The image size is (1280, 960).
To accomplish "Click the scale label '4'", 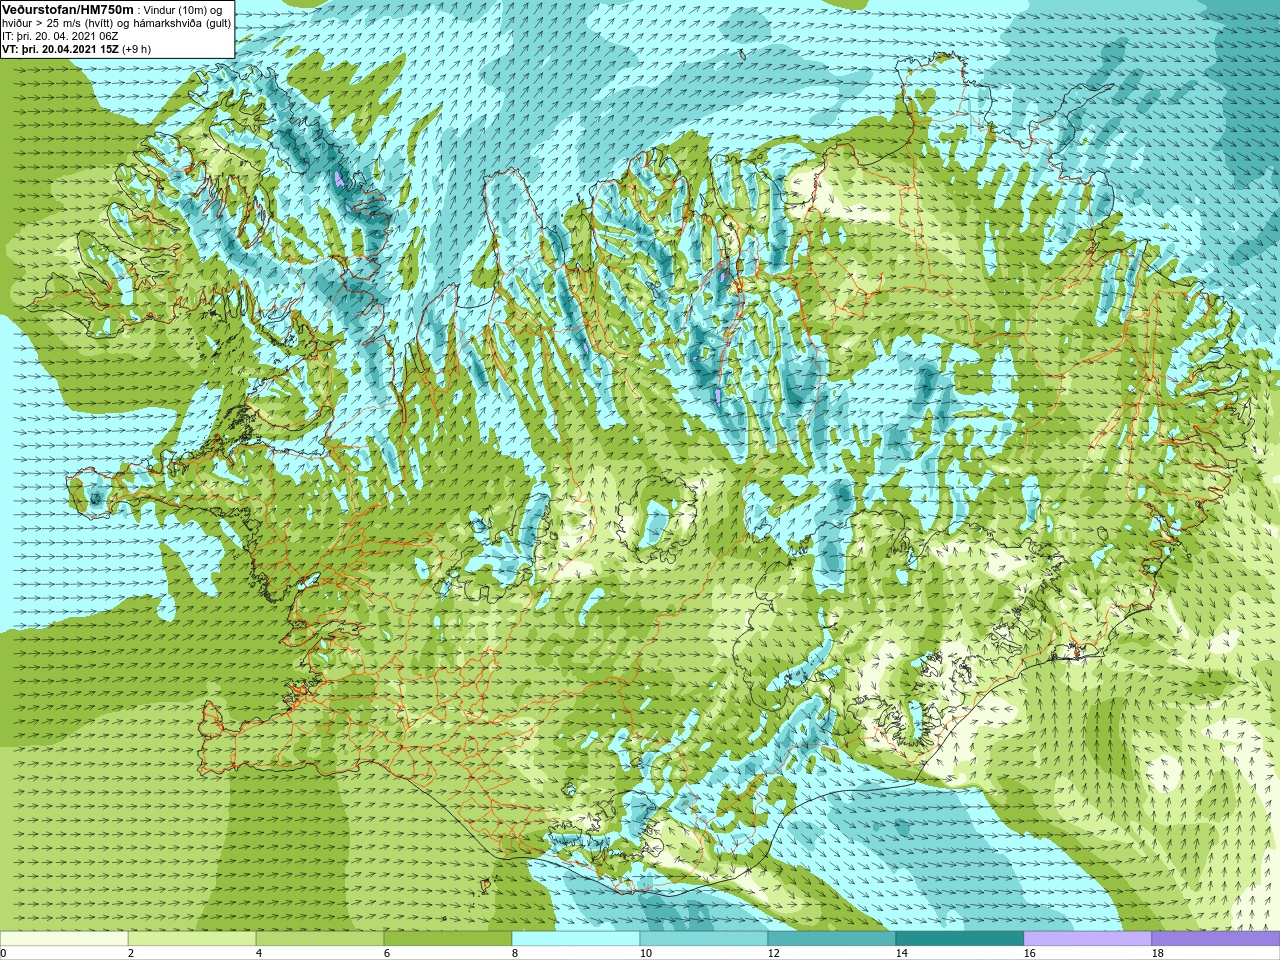I will tap(259, 953).
